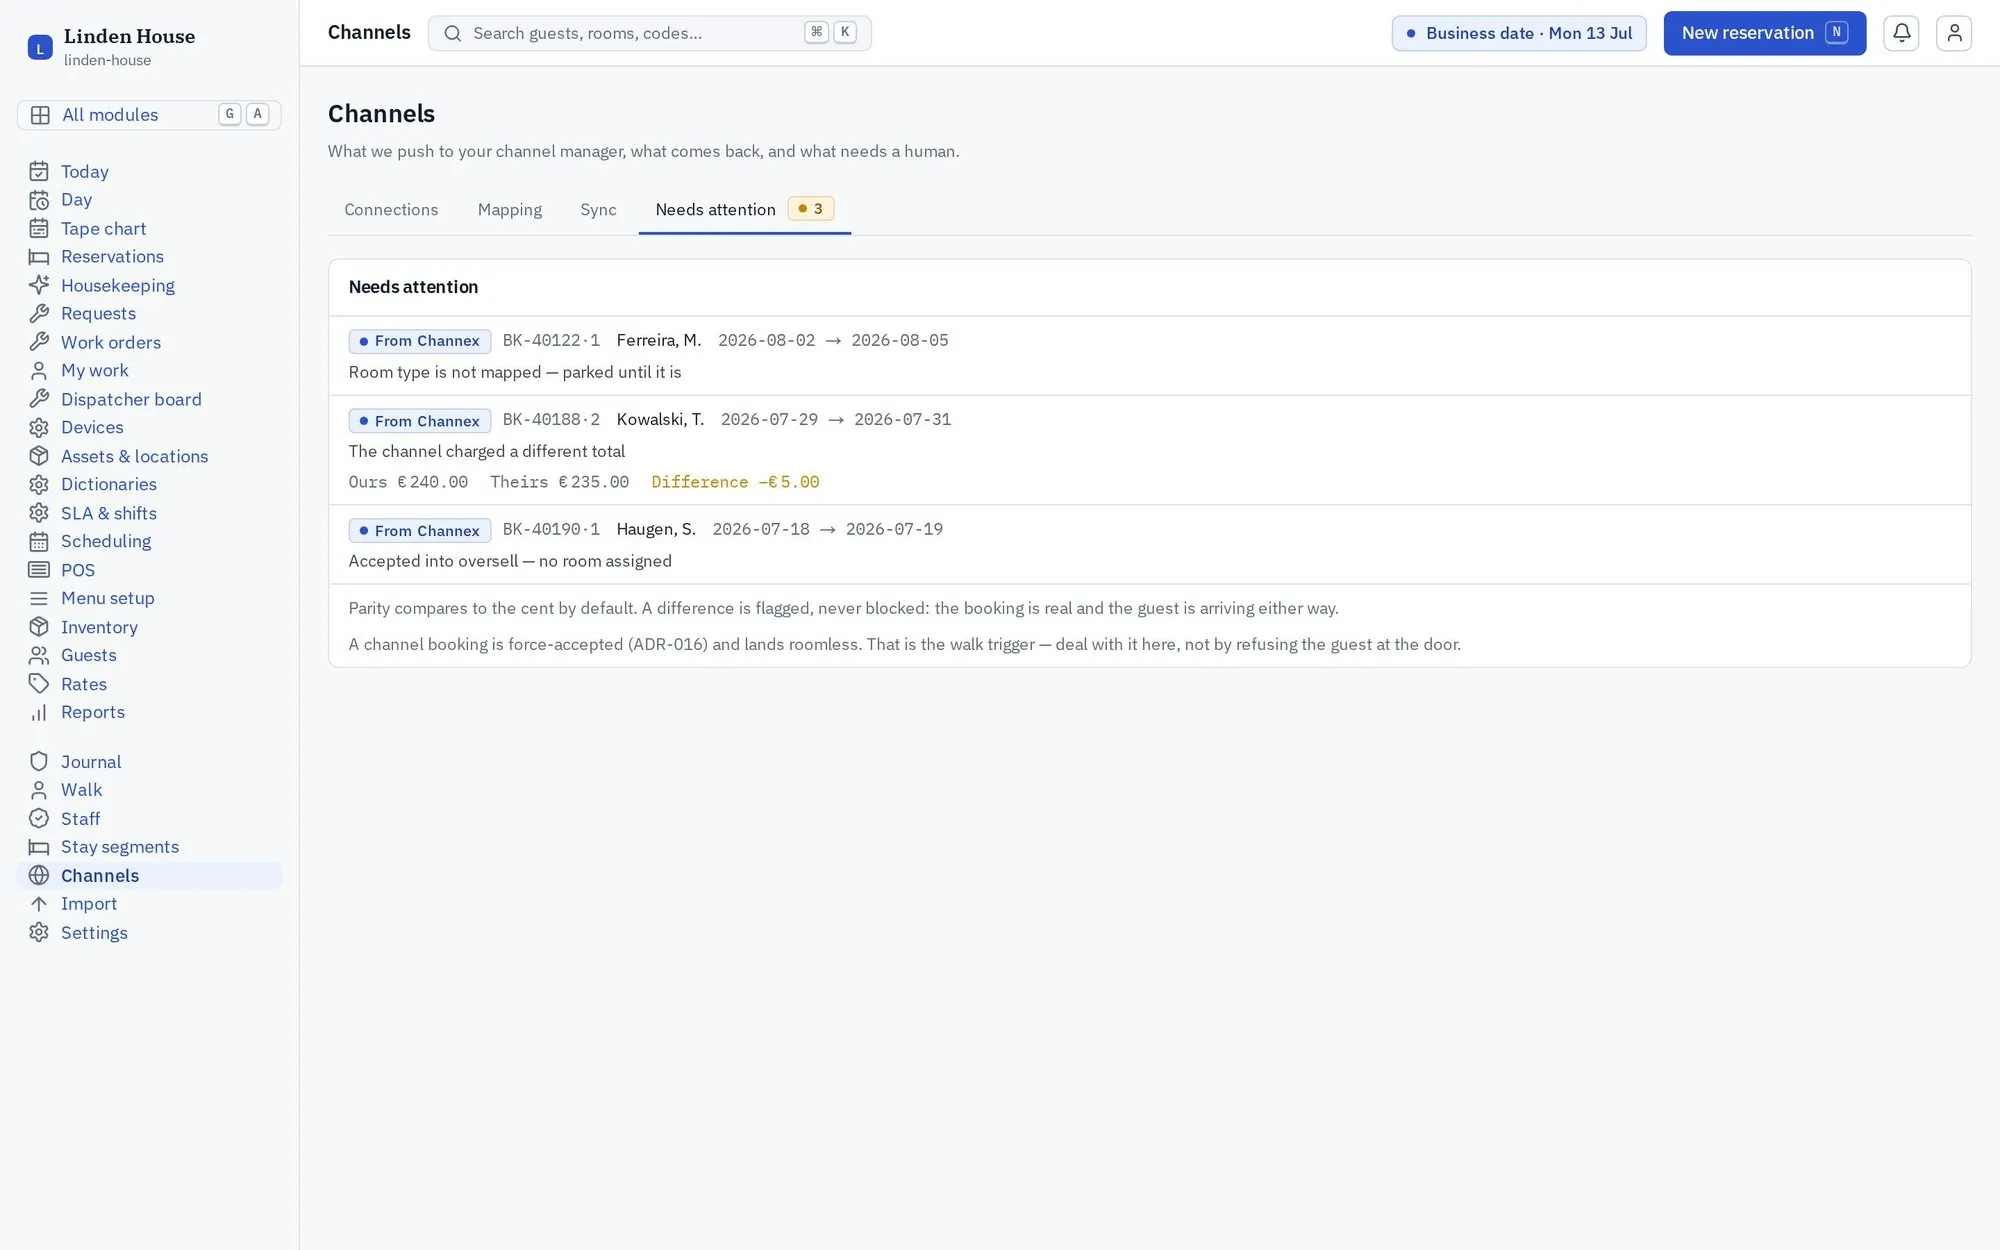Click the Reports bar chart icon
Screen dimensions: 2000x1250
(39, 712)
